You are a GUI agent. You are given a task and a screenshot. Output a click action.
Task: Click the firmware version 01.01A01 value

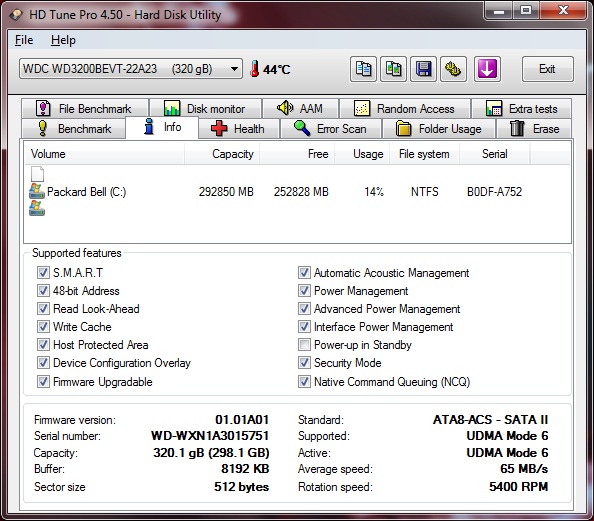242,419
